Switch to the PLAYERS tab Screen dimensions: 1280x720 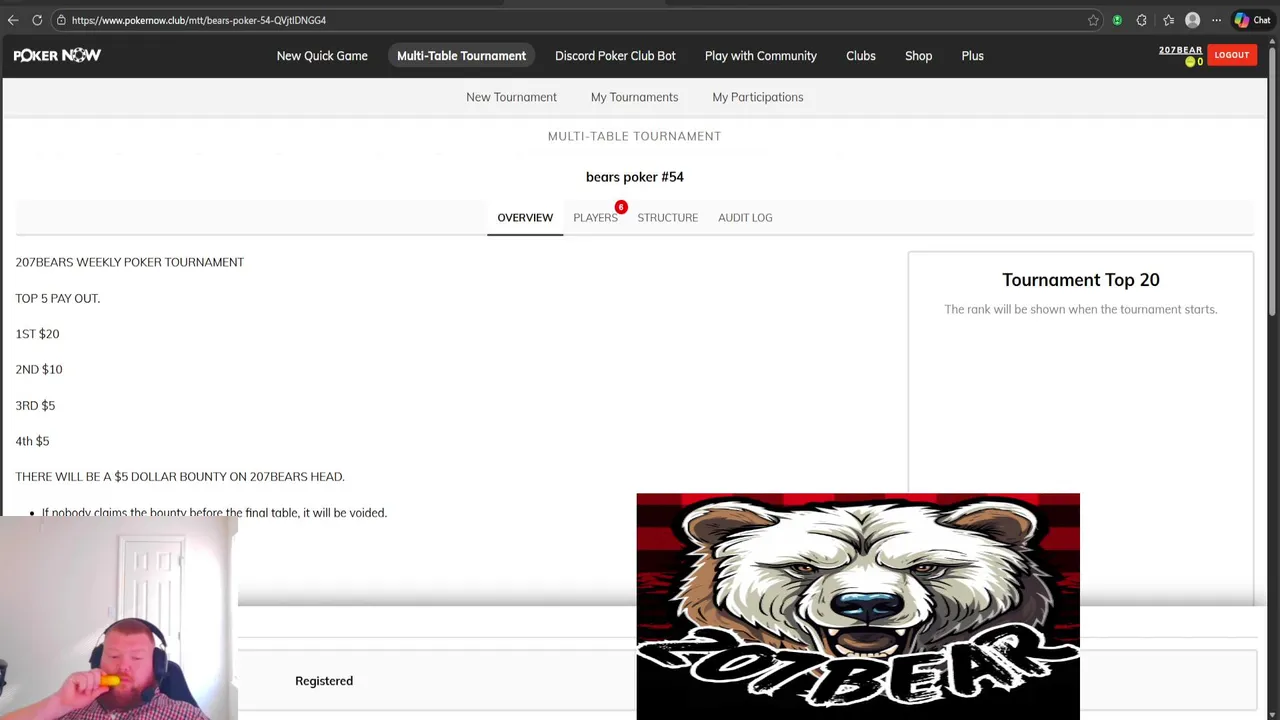pyautogui.click(x=595, y=217)
